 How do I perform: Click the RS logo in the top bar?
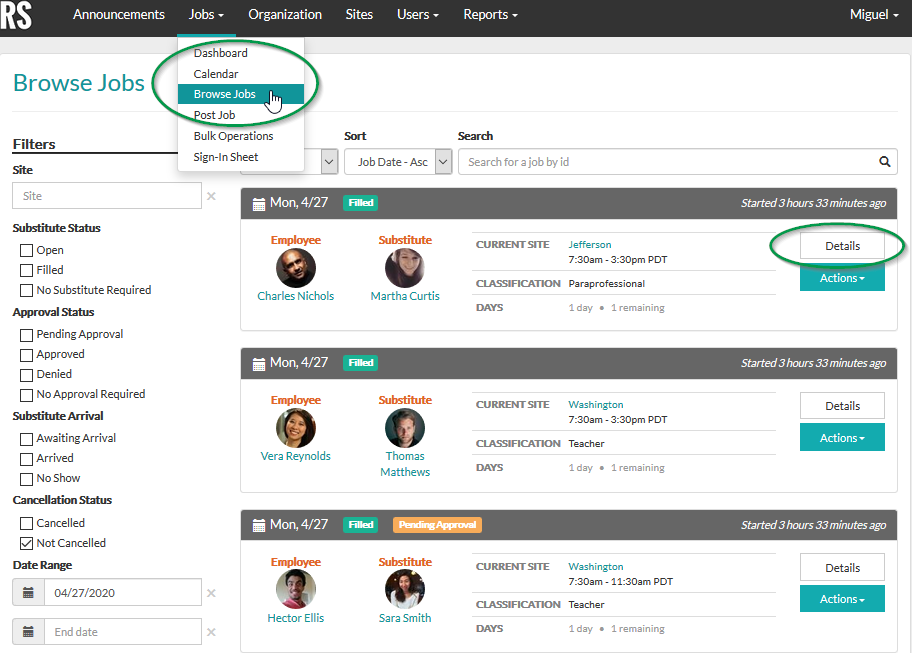[x=16, y=15]
